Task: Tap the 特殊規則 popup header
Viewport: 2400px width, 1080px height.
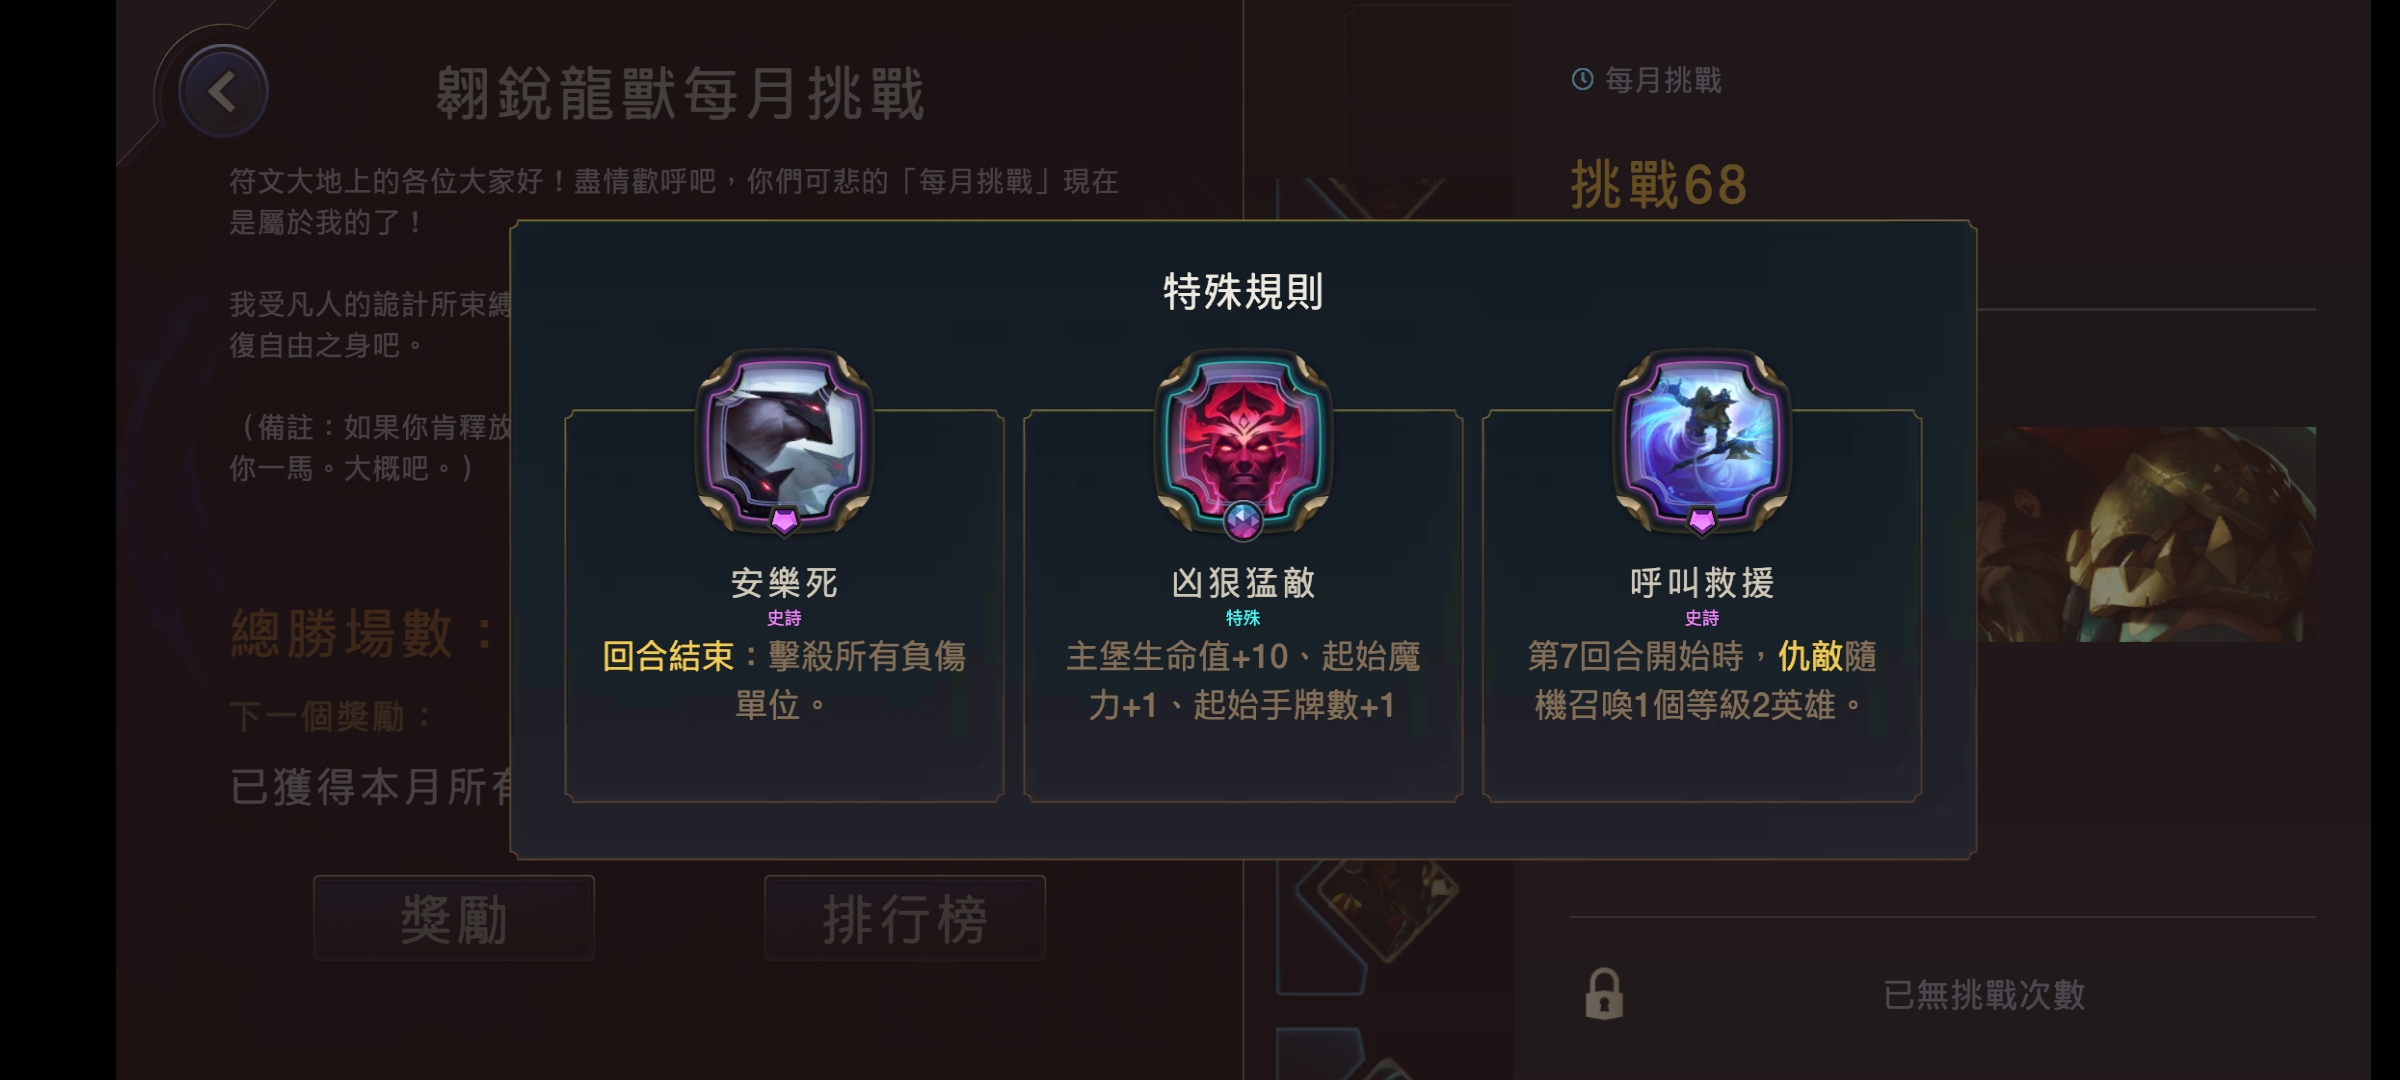Action: 1243,291
